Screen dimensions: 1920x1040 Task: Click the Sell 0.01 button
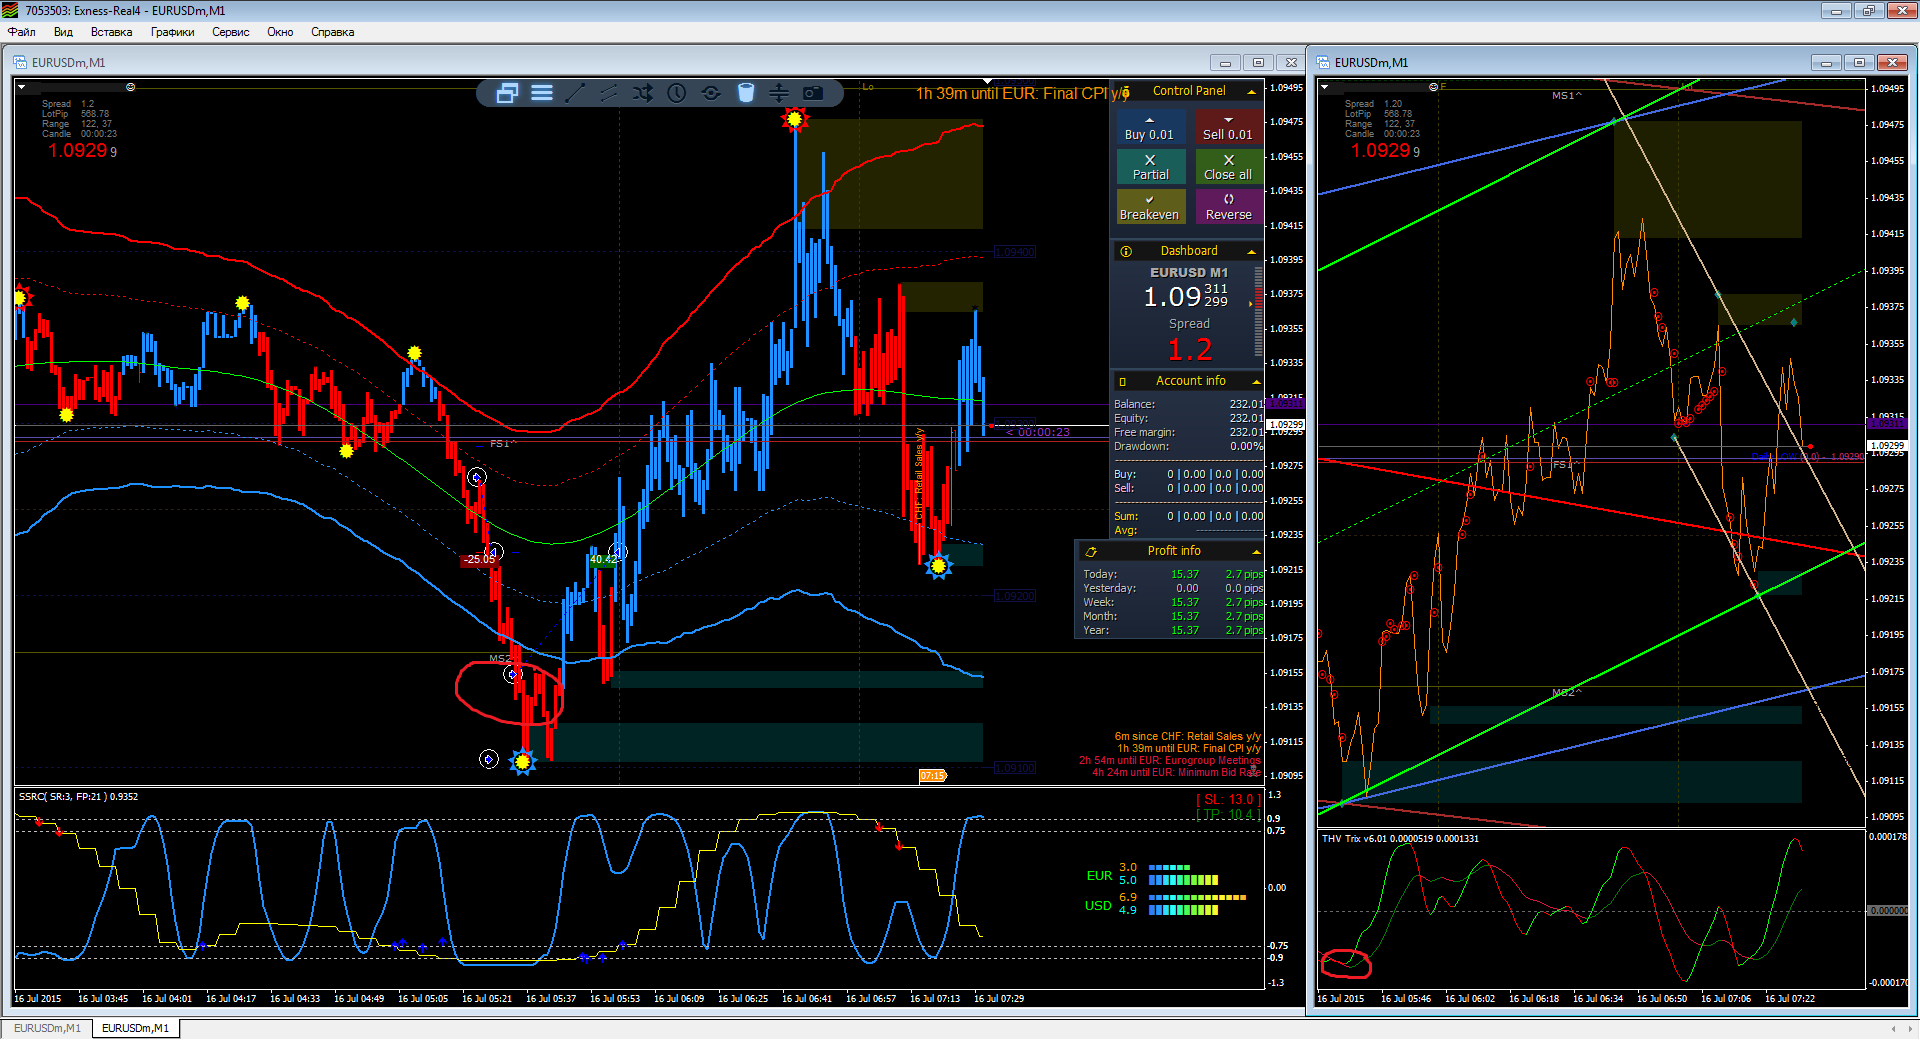pyautogui.click(x=1228, y=127)
